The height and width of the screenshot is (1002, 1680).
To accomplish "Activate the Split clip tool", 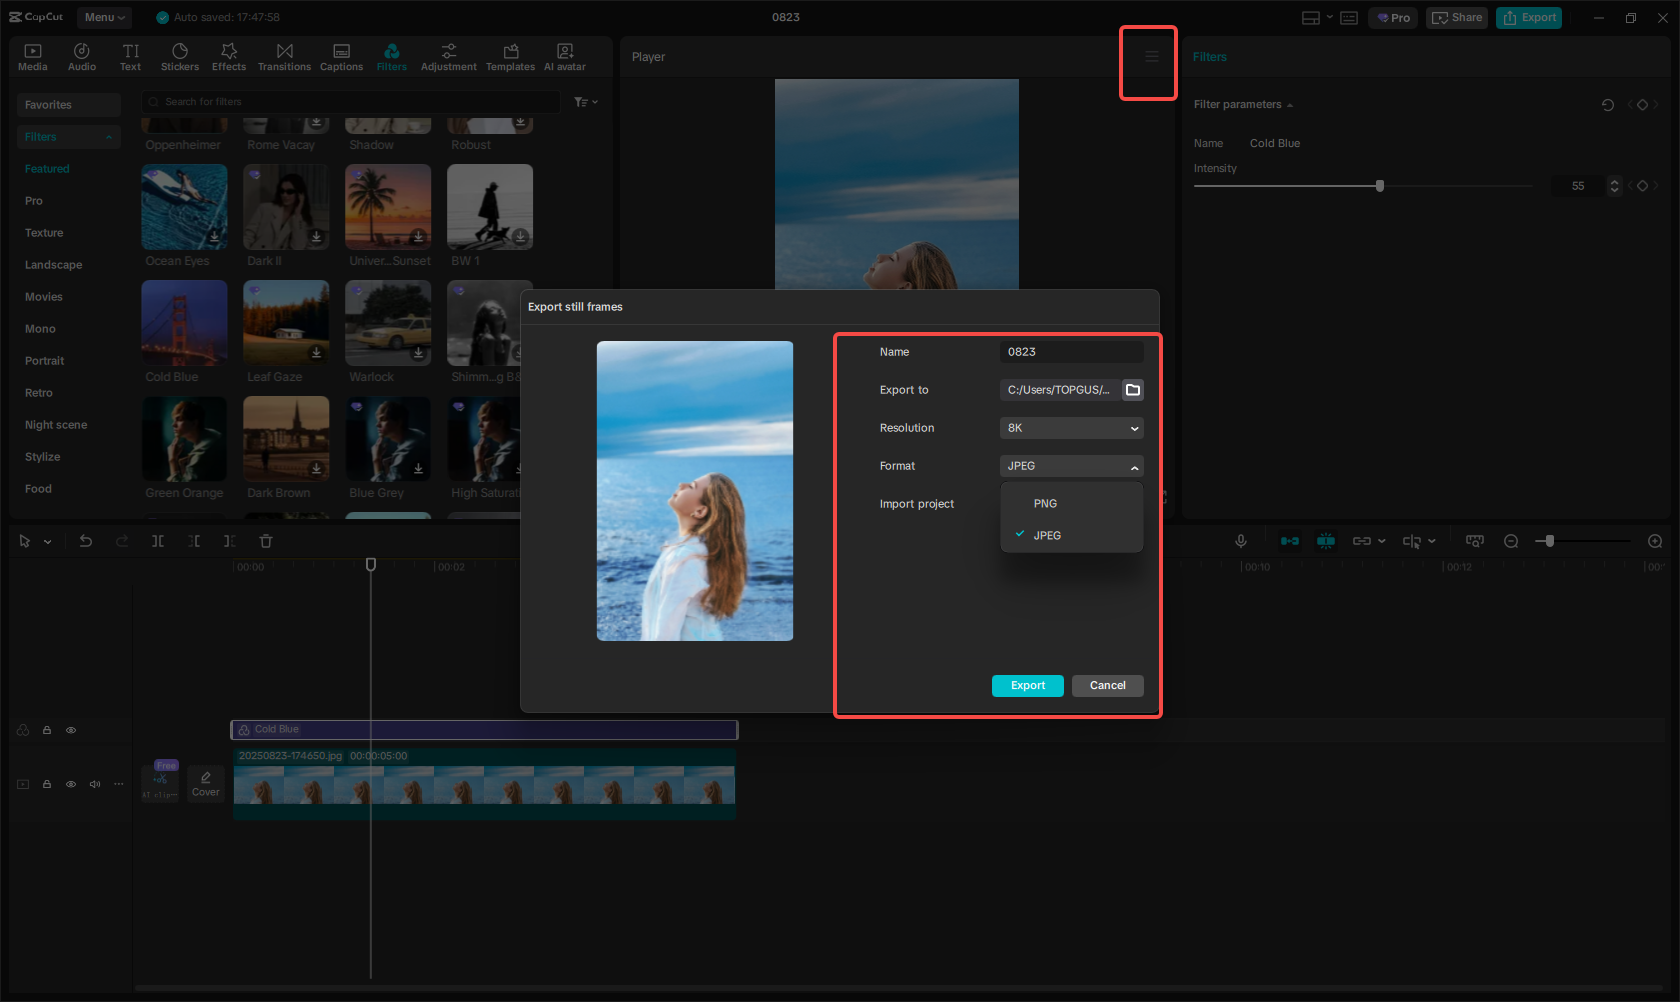I will [x=157, y=541].
